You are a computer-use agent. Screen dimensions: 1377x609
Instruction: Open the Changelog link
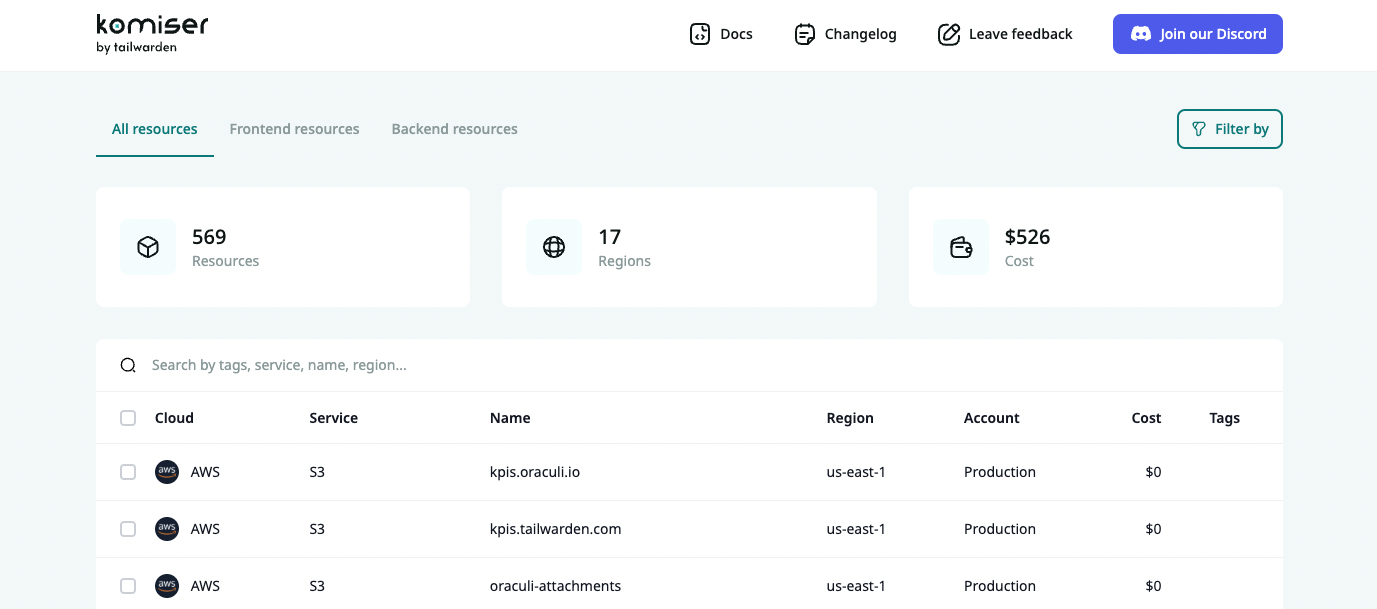click(x=860, y=34)
